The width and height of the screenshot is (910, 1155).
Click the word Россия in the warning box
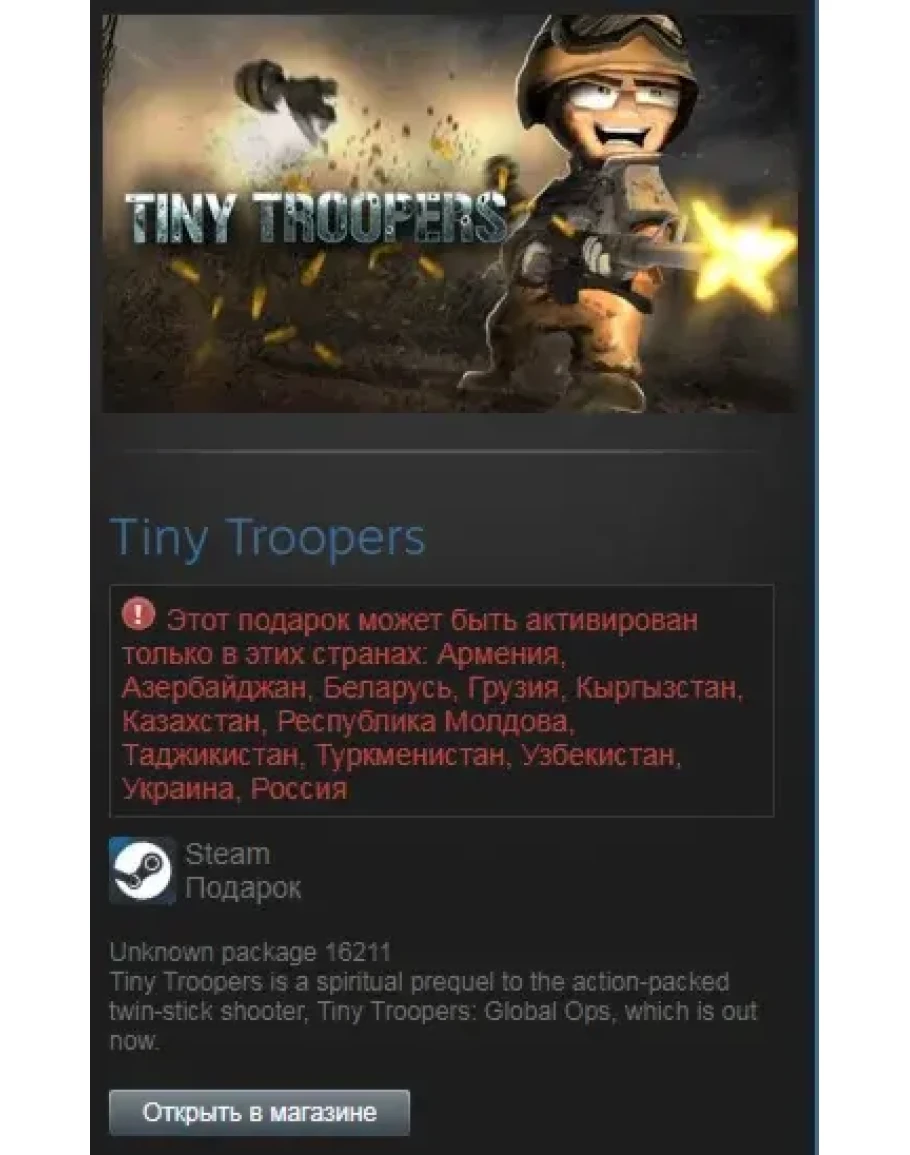tap(299, 789)
